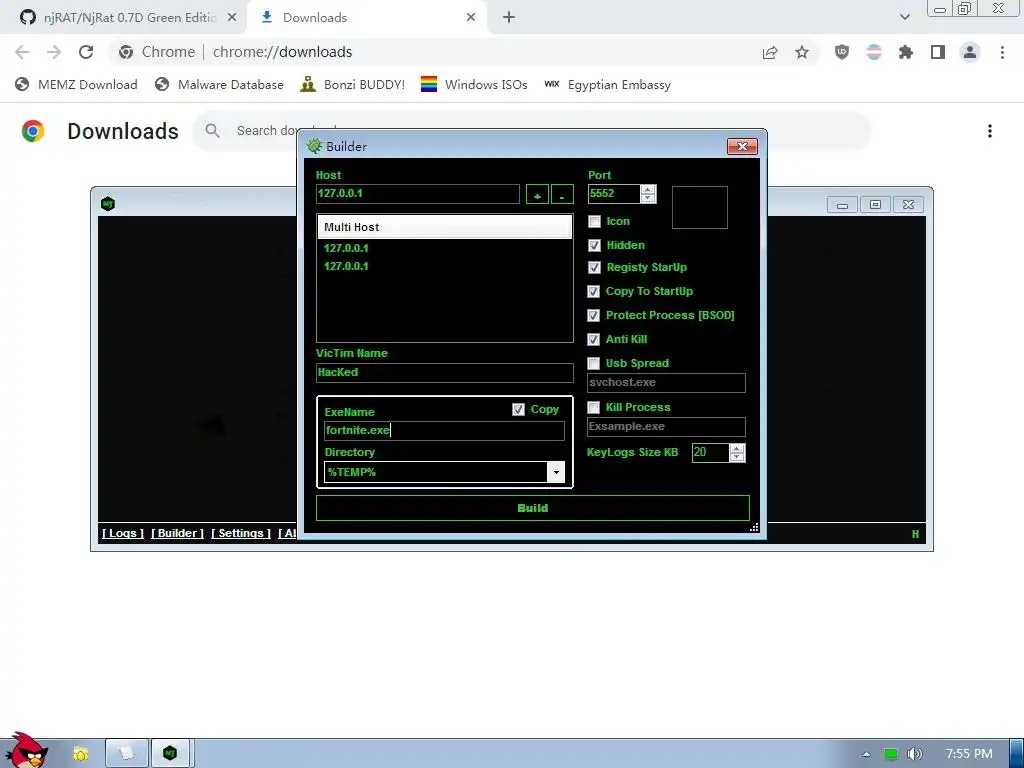Click the volume speaker tray icon

click(915, 754)
